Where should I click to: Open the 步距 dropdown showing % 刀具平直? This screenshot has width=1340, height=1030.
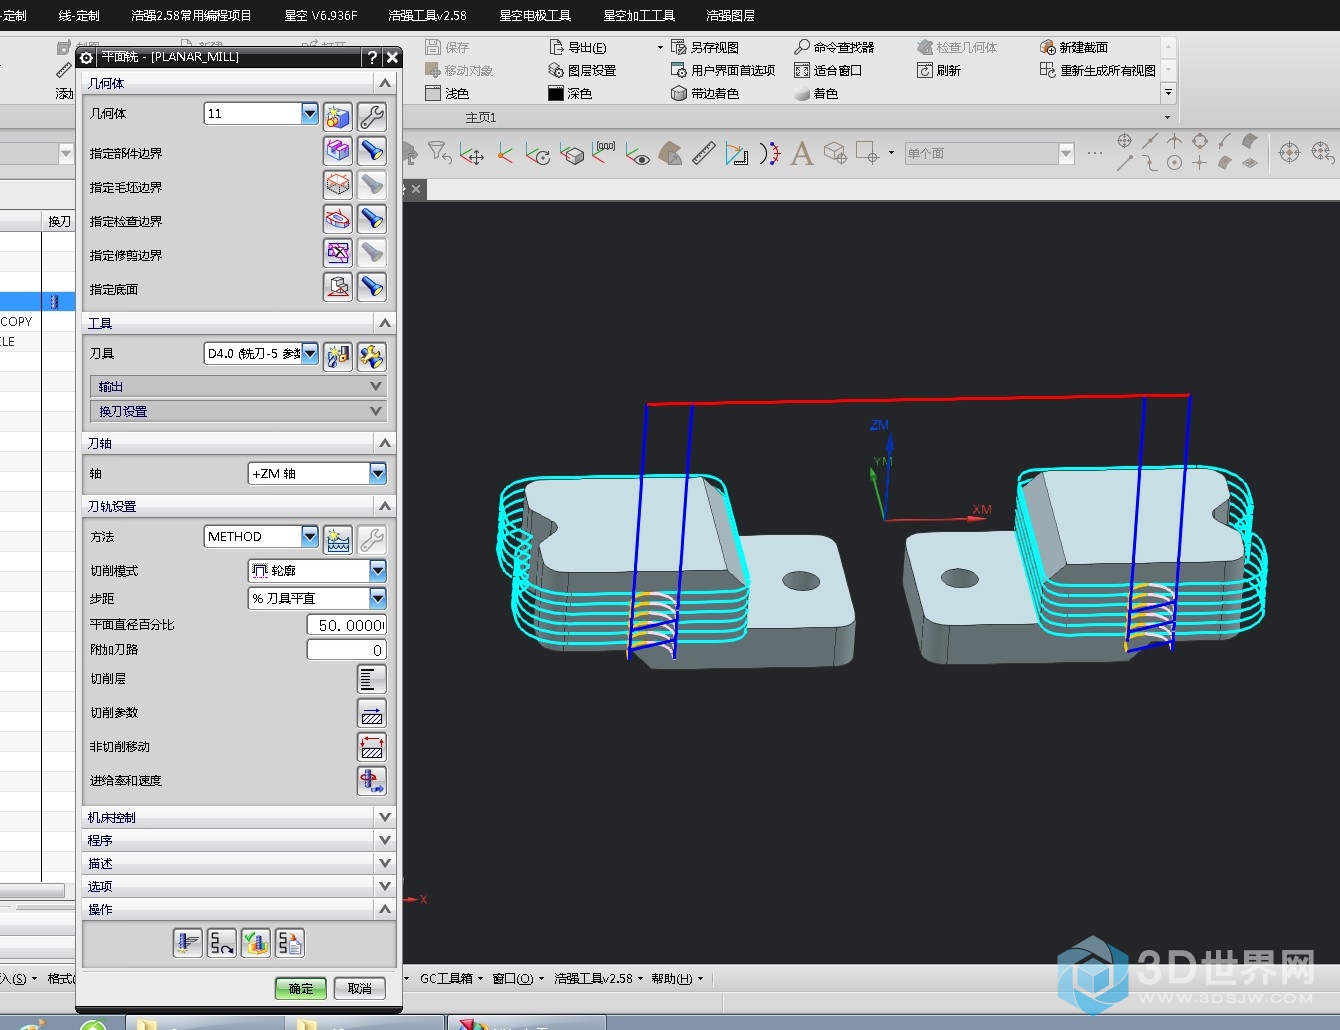pos(377,598)
